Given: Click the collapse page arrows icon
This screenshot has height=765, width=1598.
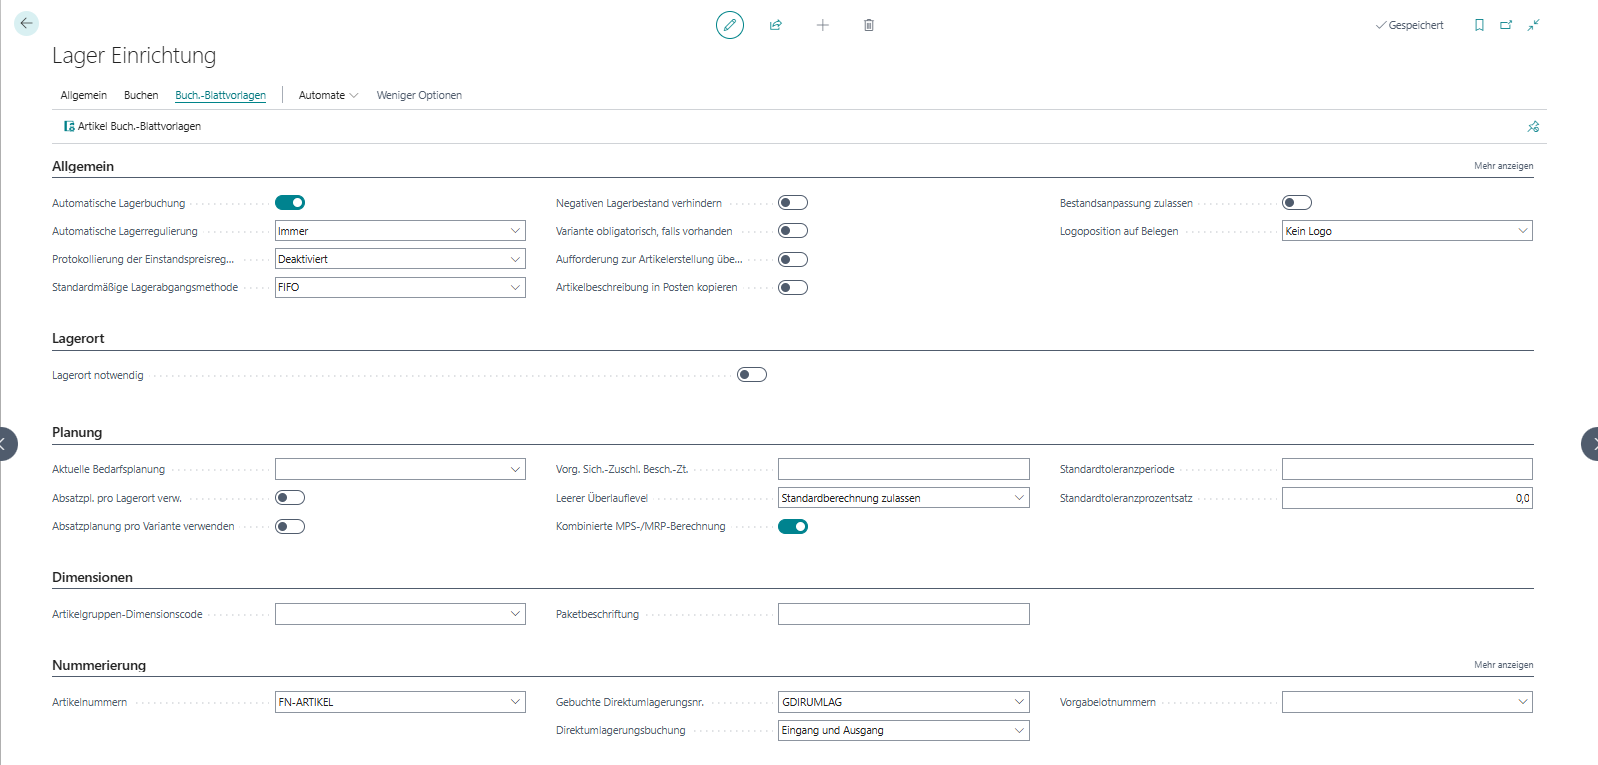Looking at the screenshot, I should point(1533,25).
